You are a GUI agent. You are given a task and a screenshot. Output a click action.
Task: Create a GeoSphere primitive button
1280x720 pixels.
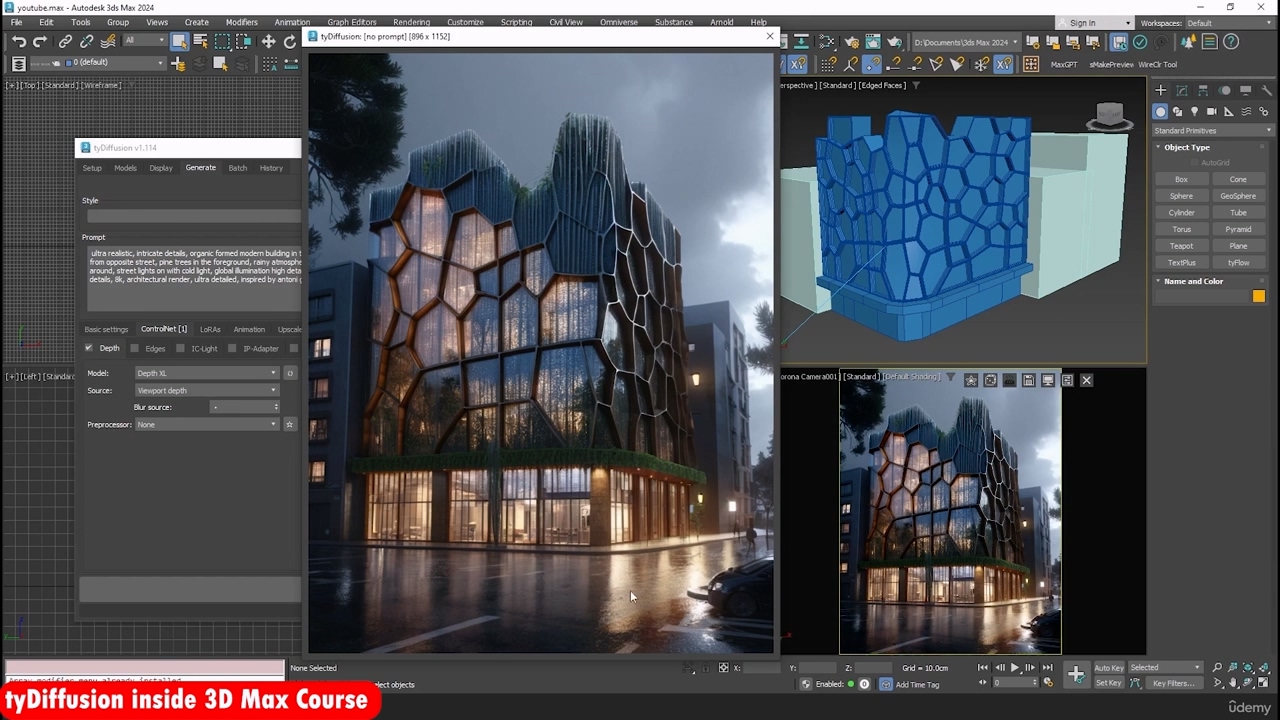click(1238, 196)
